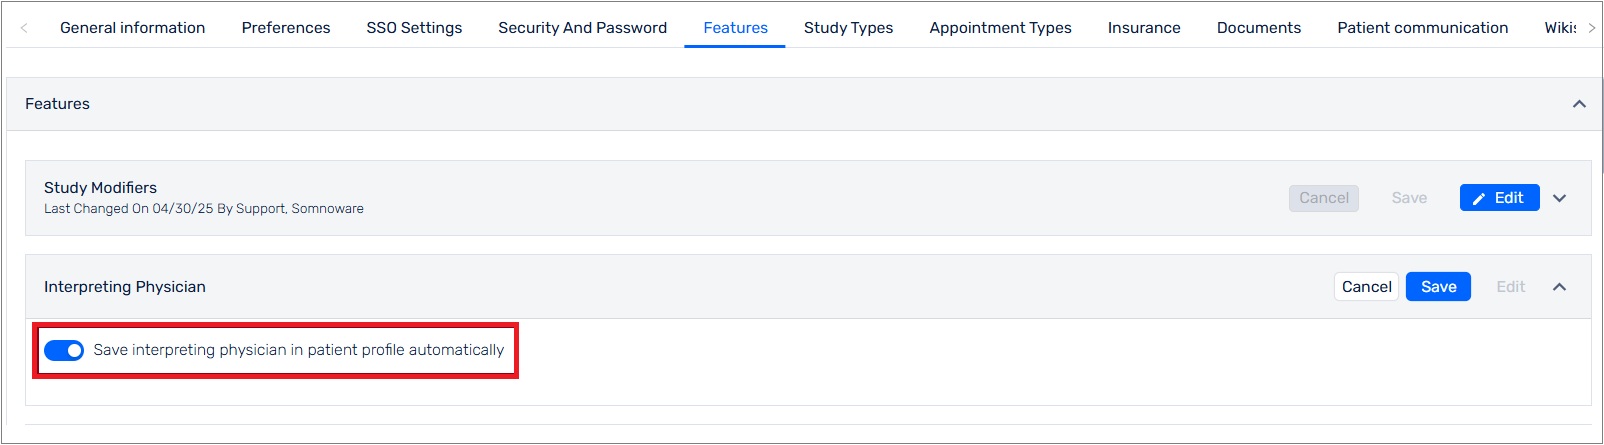
Task: Click Edit button for Study Modifiers
Action: (x=1499, y=198)
